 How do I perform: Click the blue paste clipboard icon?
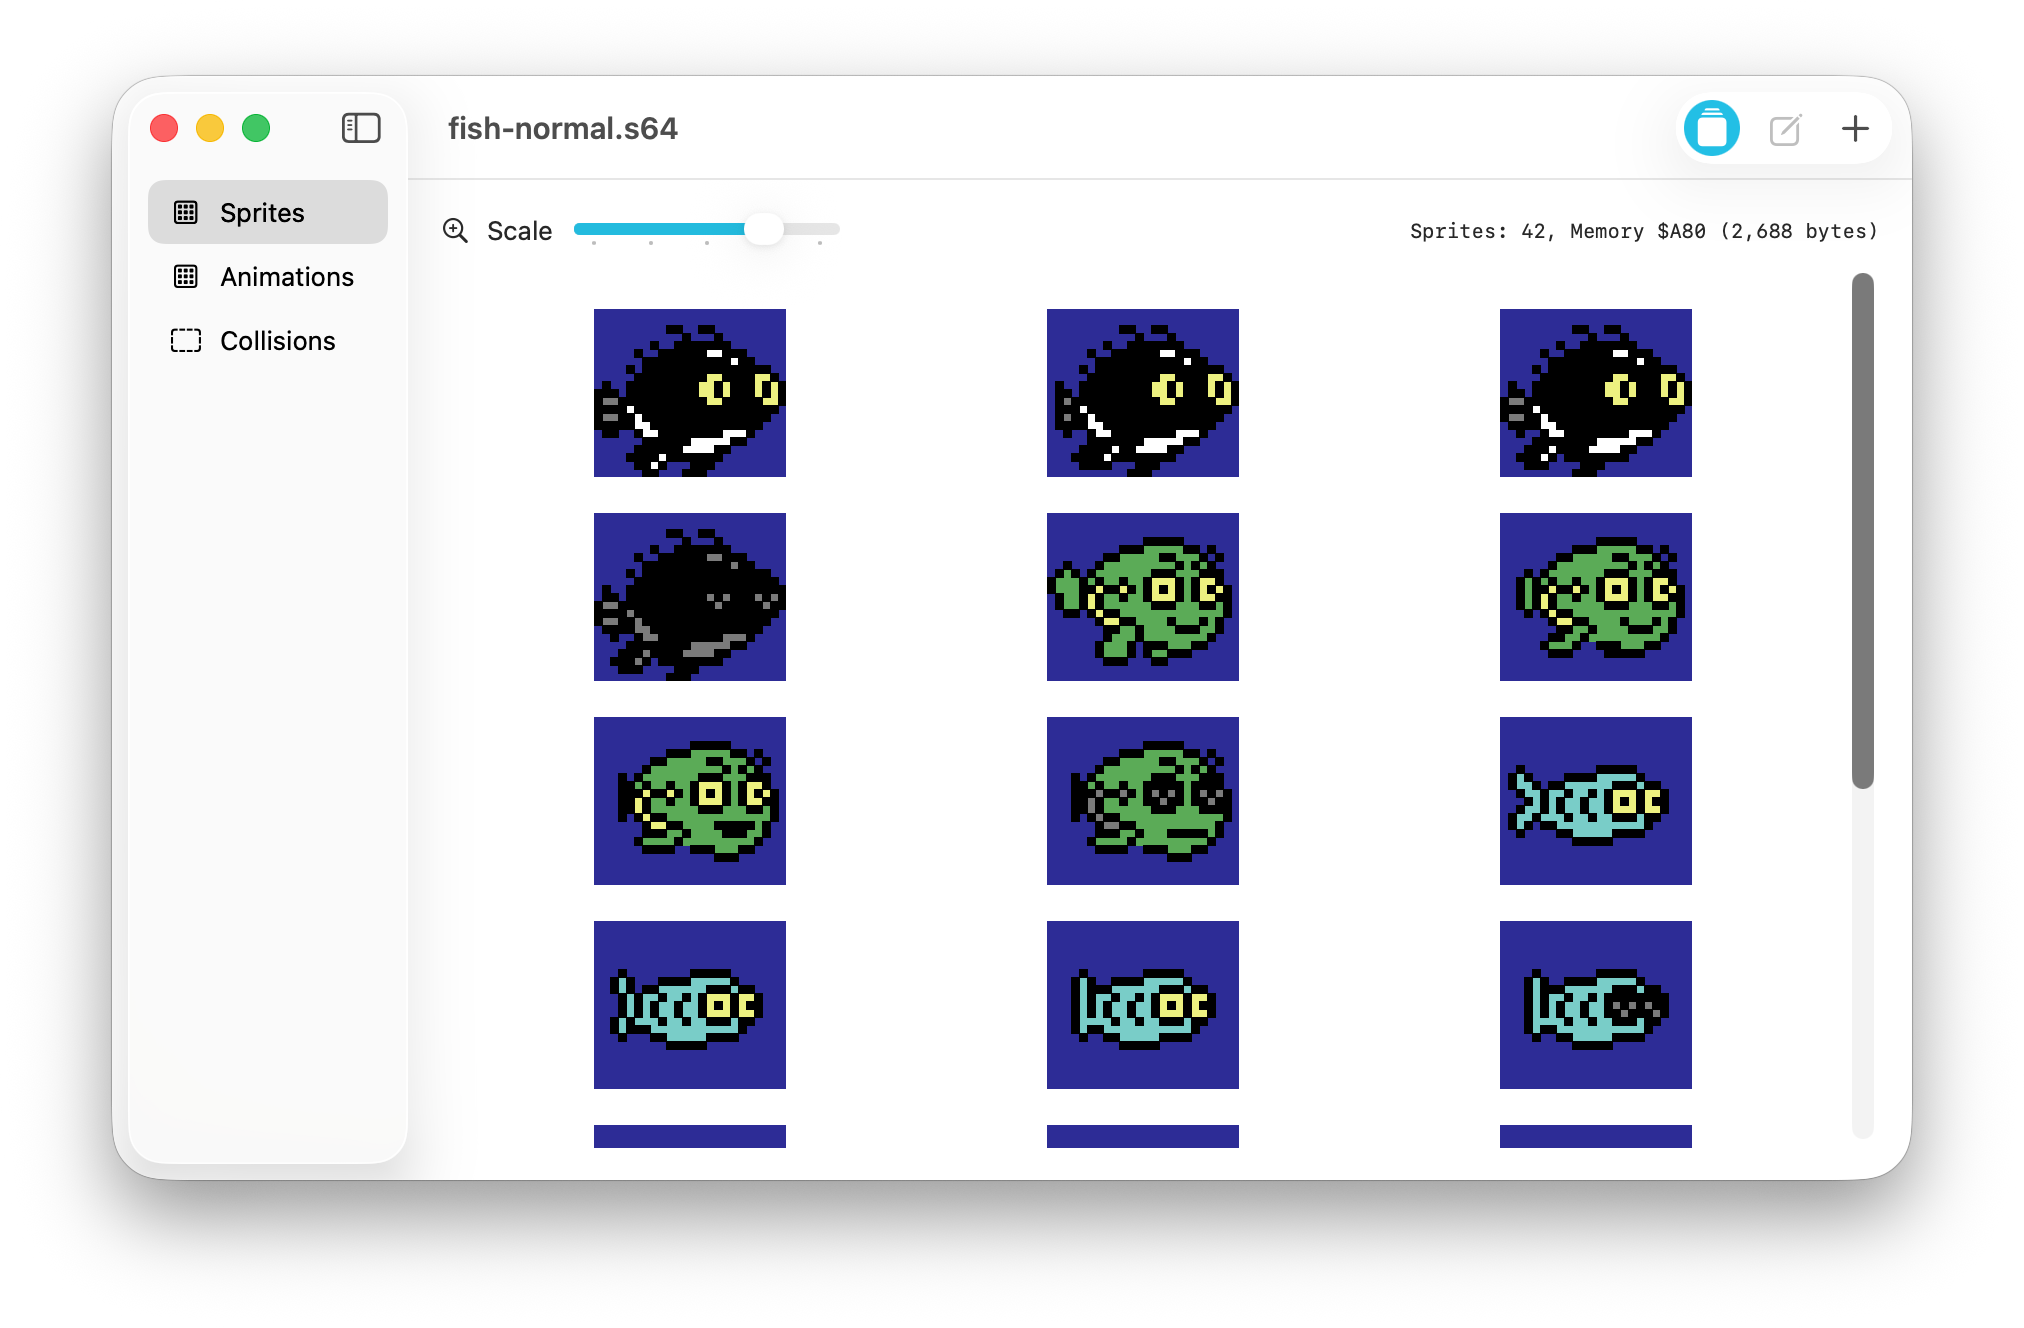1711,129
